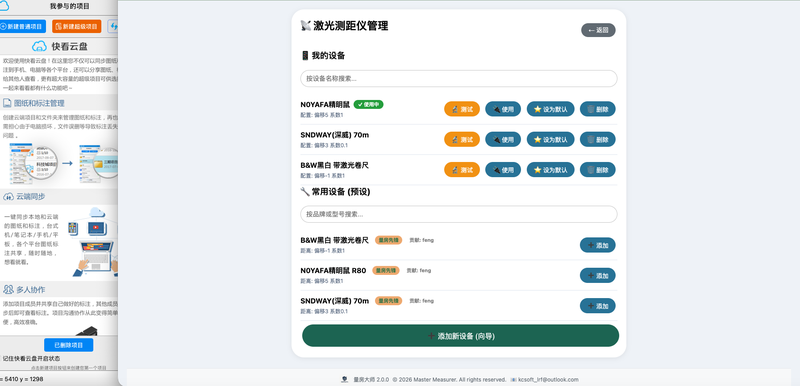Click the 返回 back button
Image resolution: width=800 pixels, height=386 pixels.
pos(598,30)
